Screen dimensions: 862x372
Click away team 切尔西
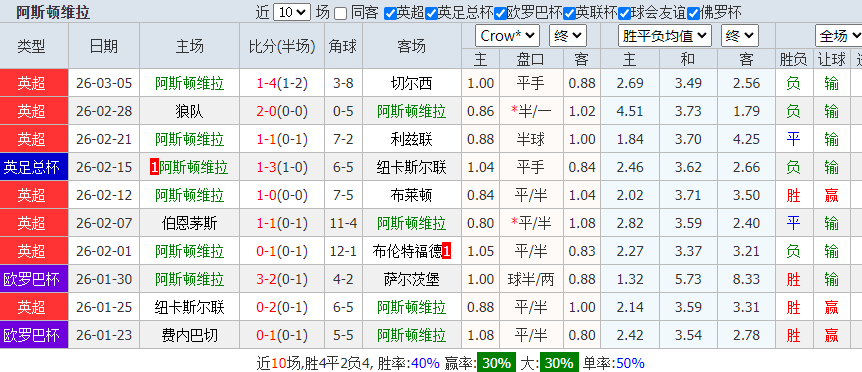click(x=411, y=84)
